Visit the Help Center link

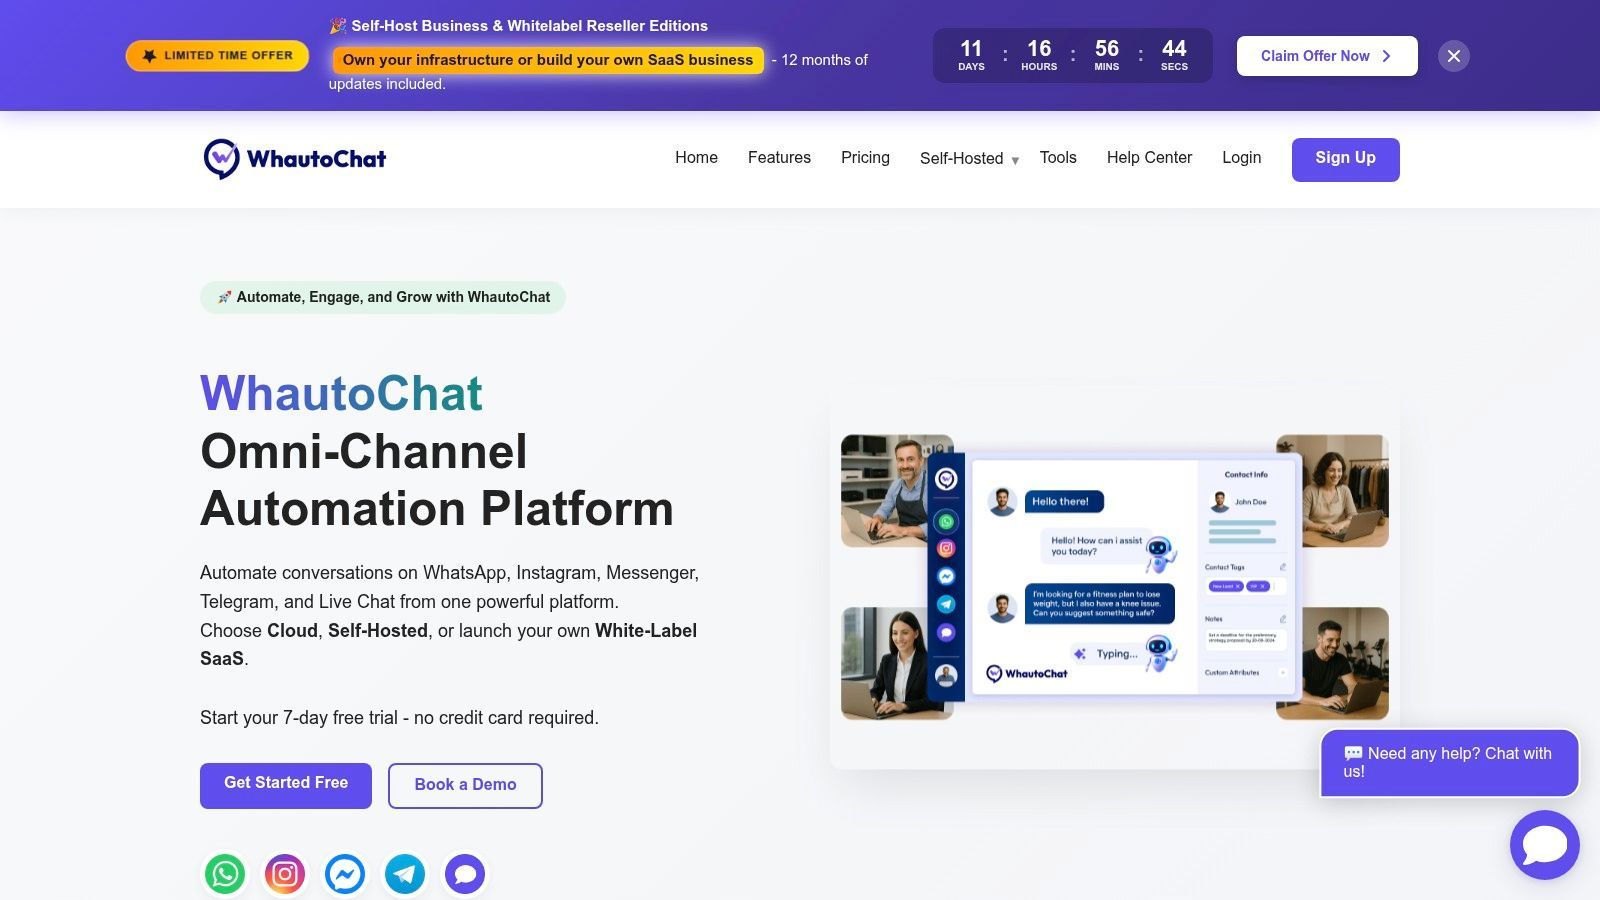(1149, 158)
